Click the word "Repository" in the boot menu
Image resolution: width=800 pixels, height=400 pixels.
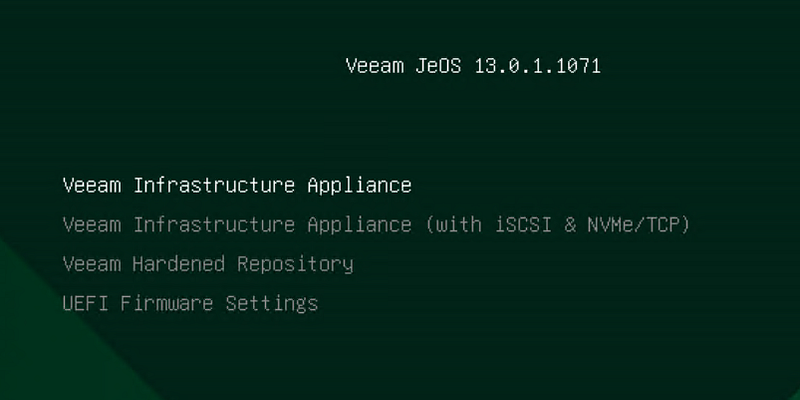click(295, 264)
